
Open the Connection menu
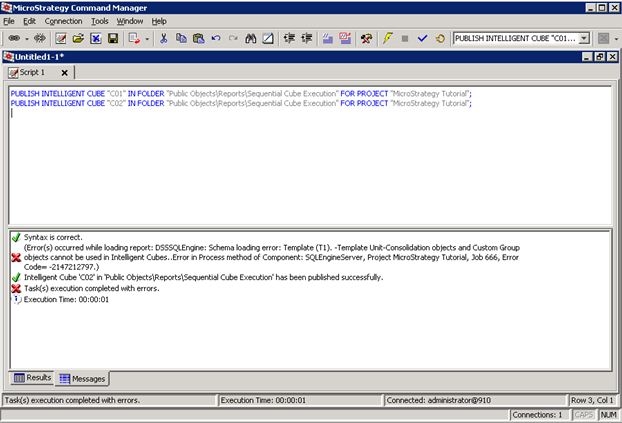63,20
